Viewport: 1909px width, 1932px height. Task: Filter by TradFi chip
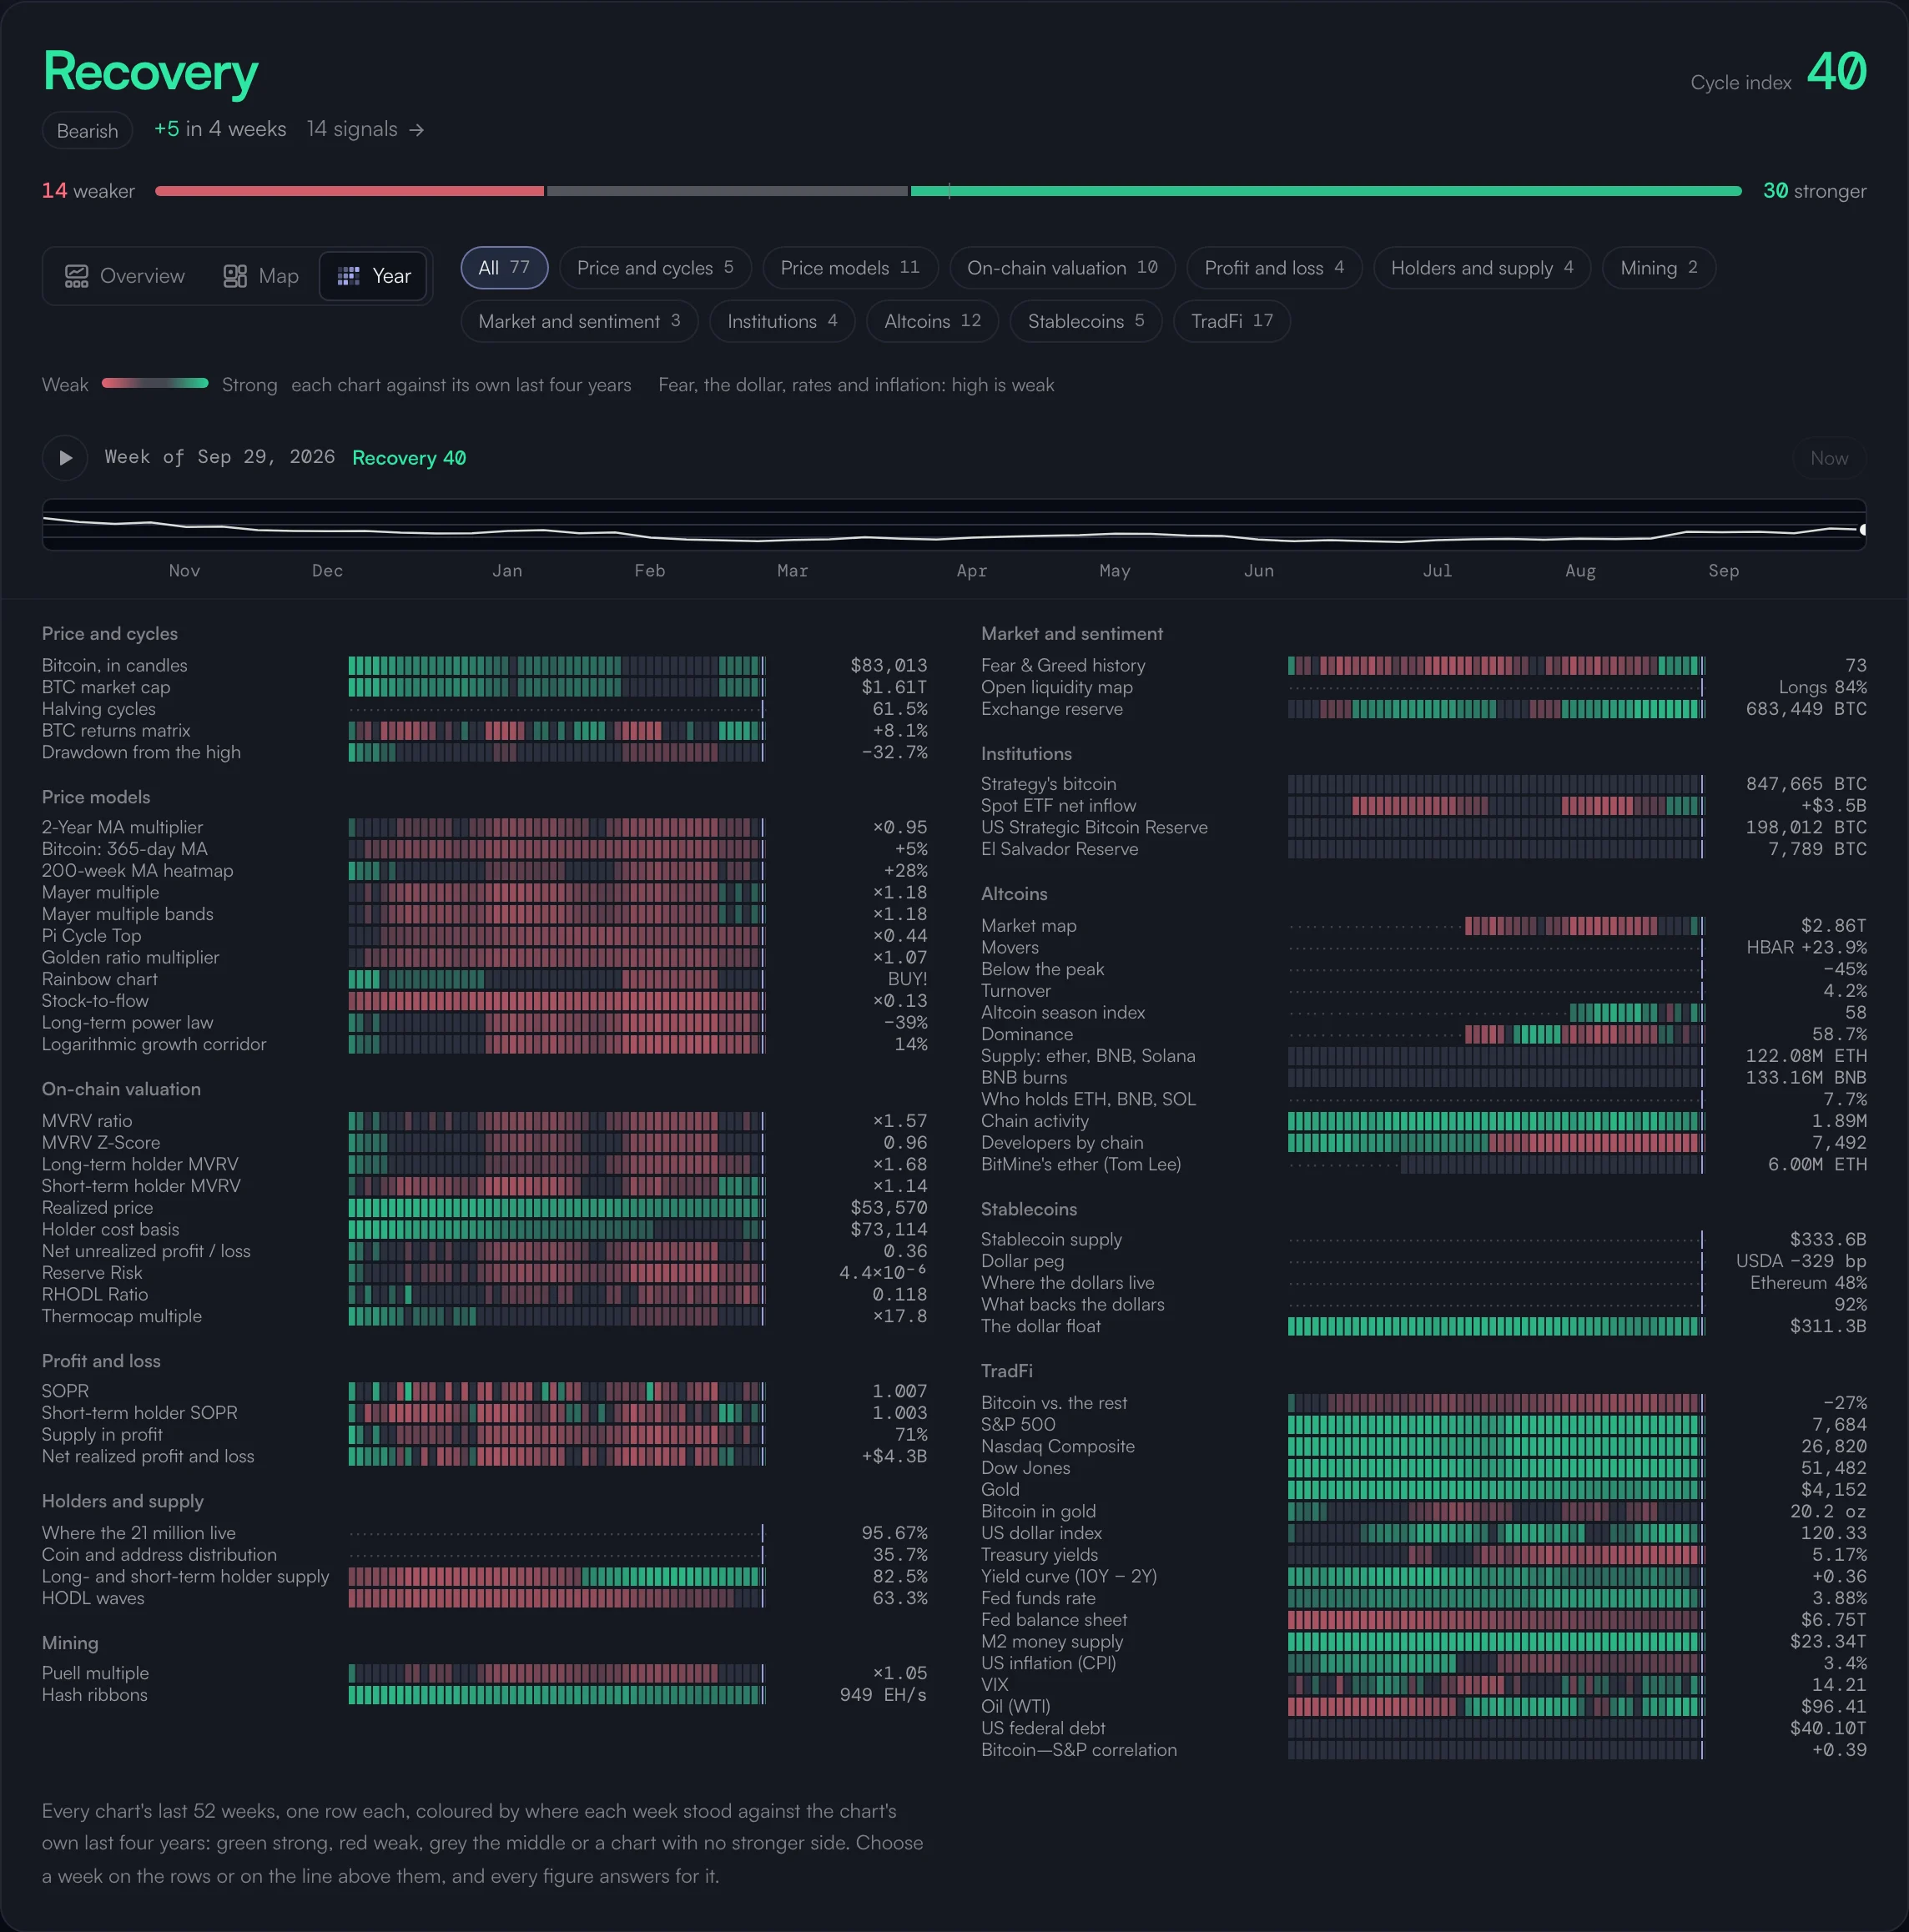[1232, 321]
